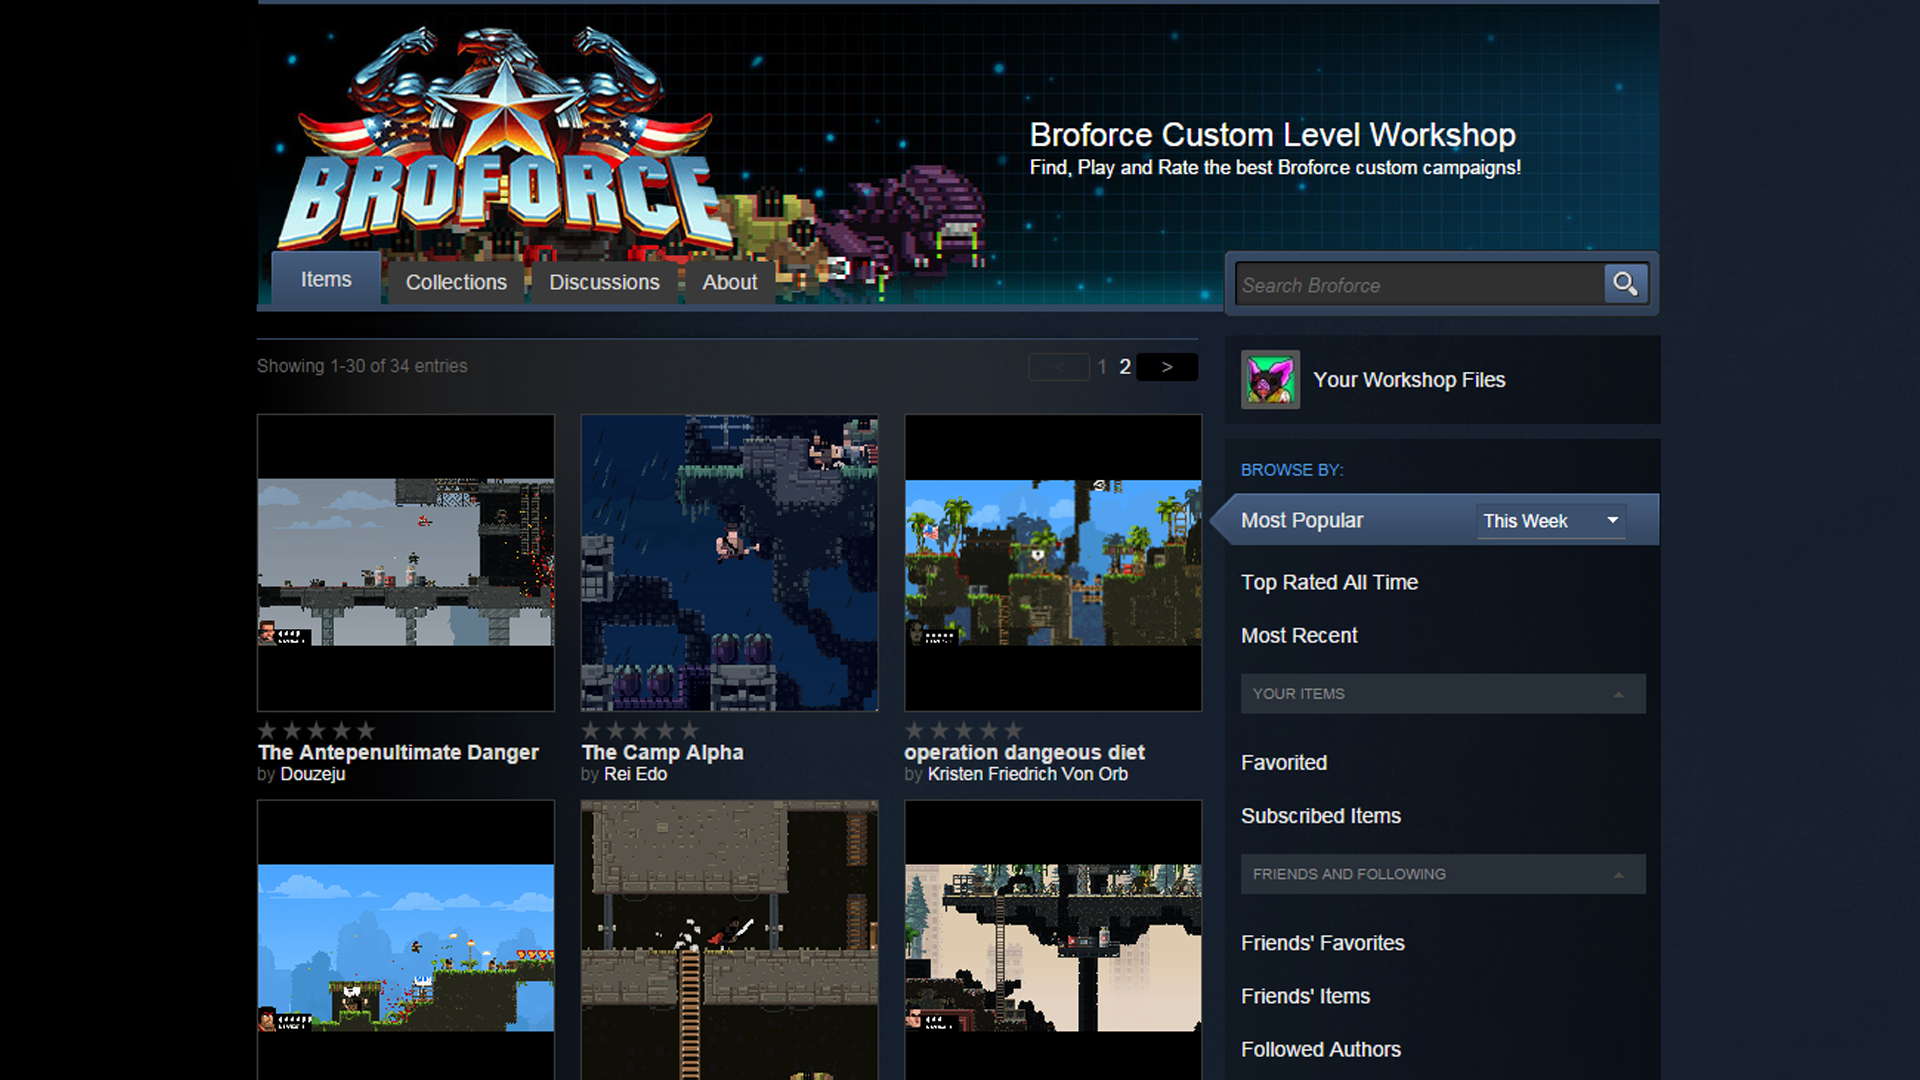The image size is (1920, 1080).
Task: Click the search magnifier icon
Action: point(1625,284)
